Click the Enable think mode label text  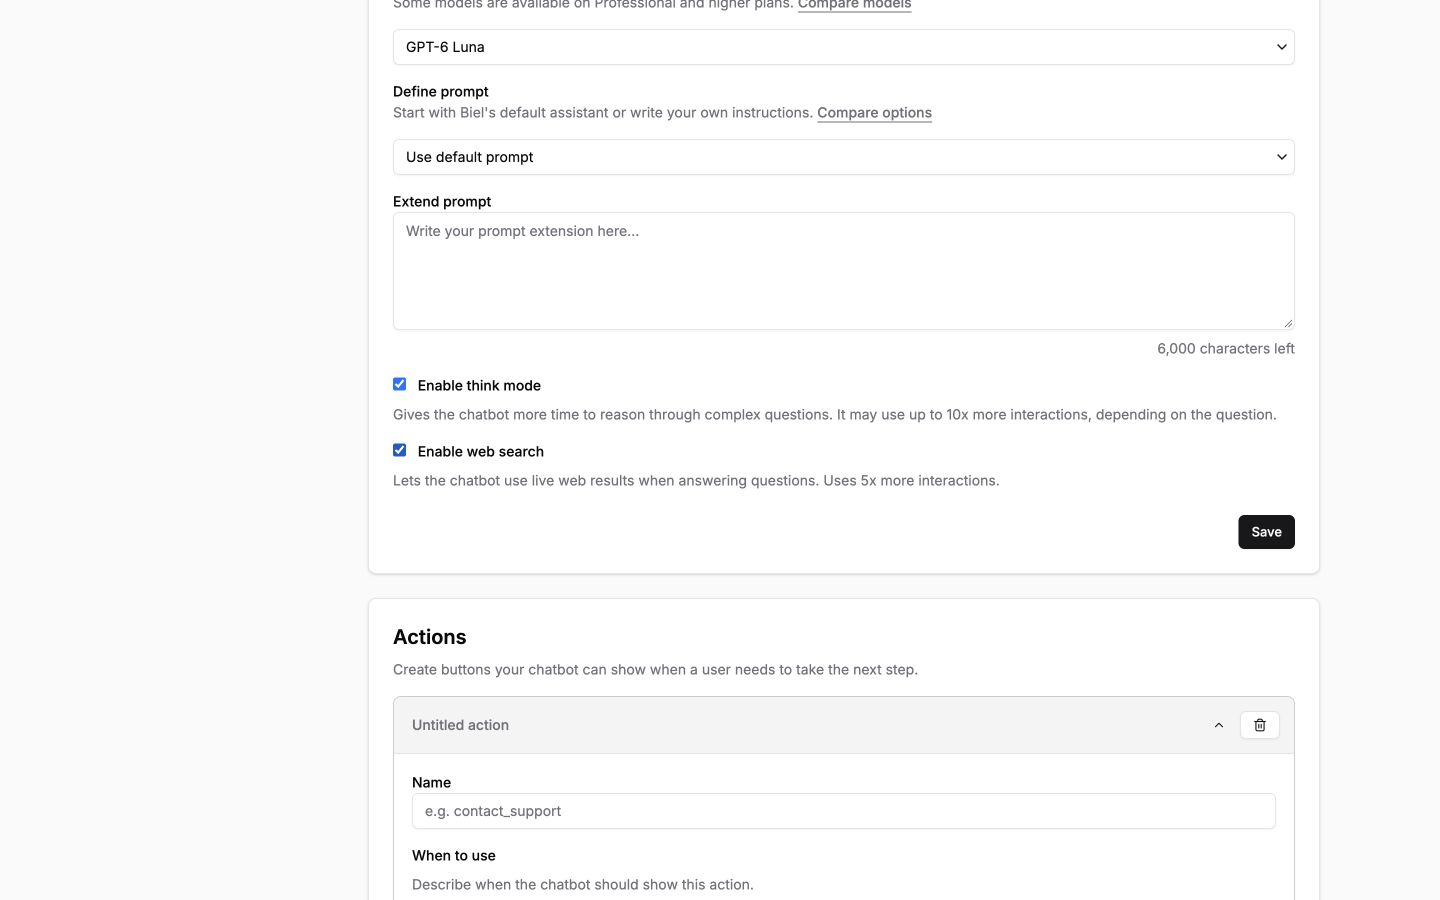tap(479, 385)
